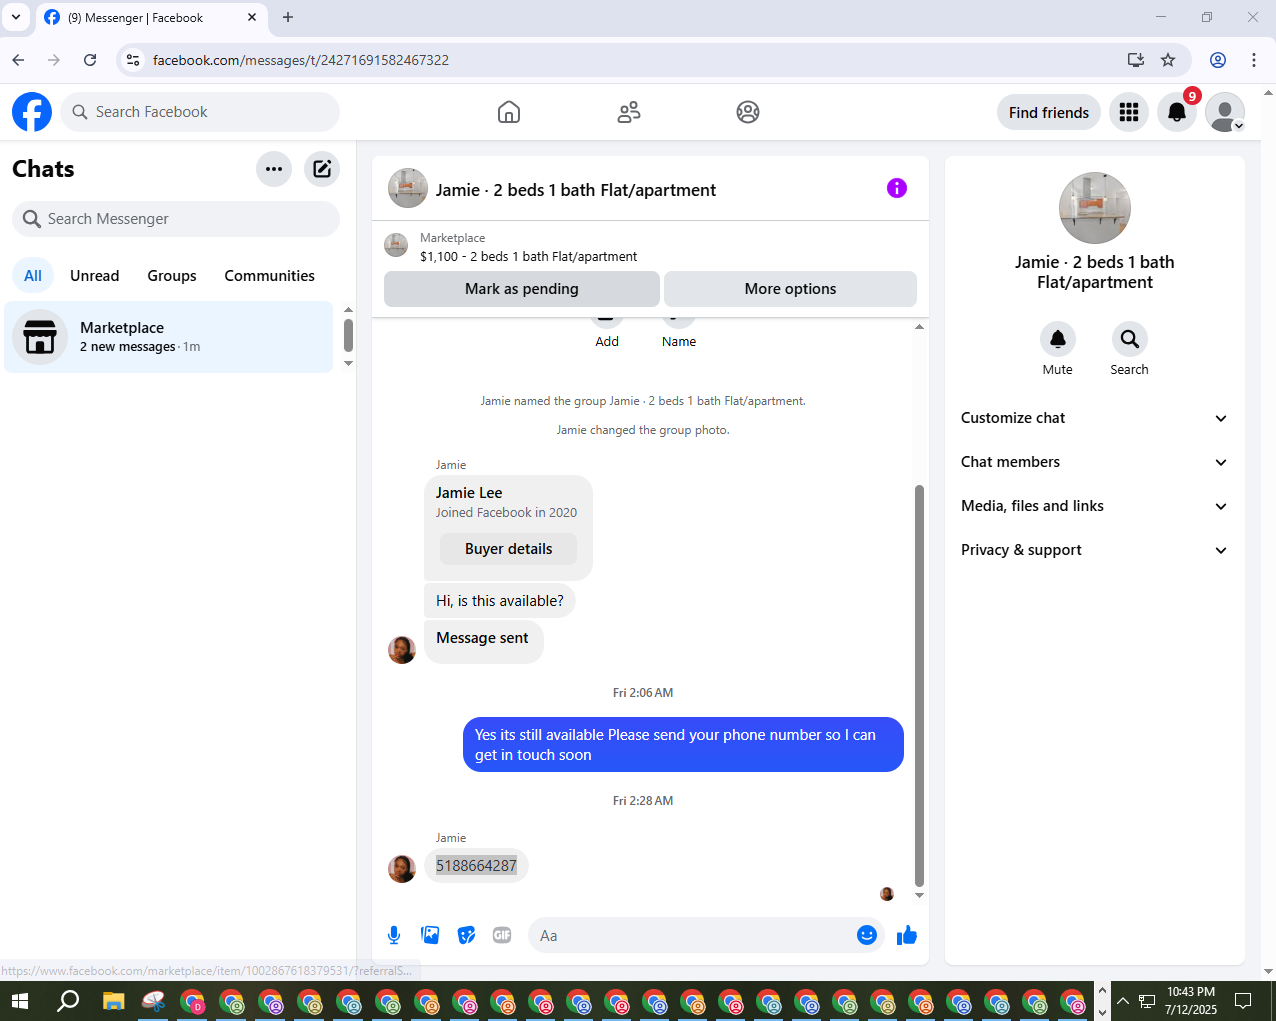Click the Marketplace listing $1,100 link
1276x1021 pixels.
[528, 257]
